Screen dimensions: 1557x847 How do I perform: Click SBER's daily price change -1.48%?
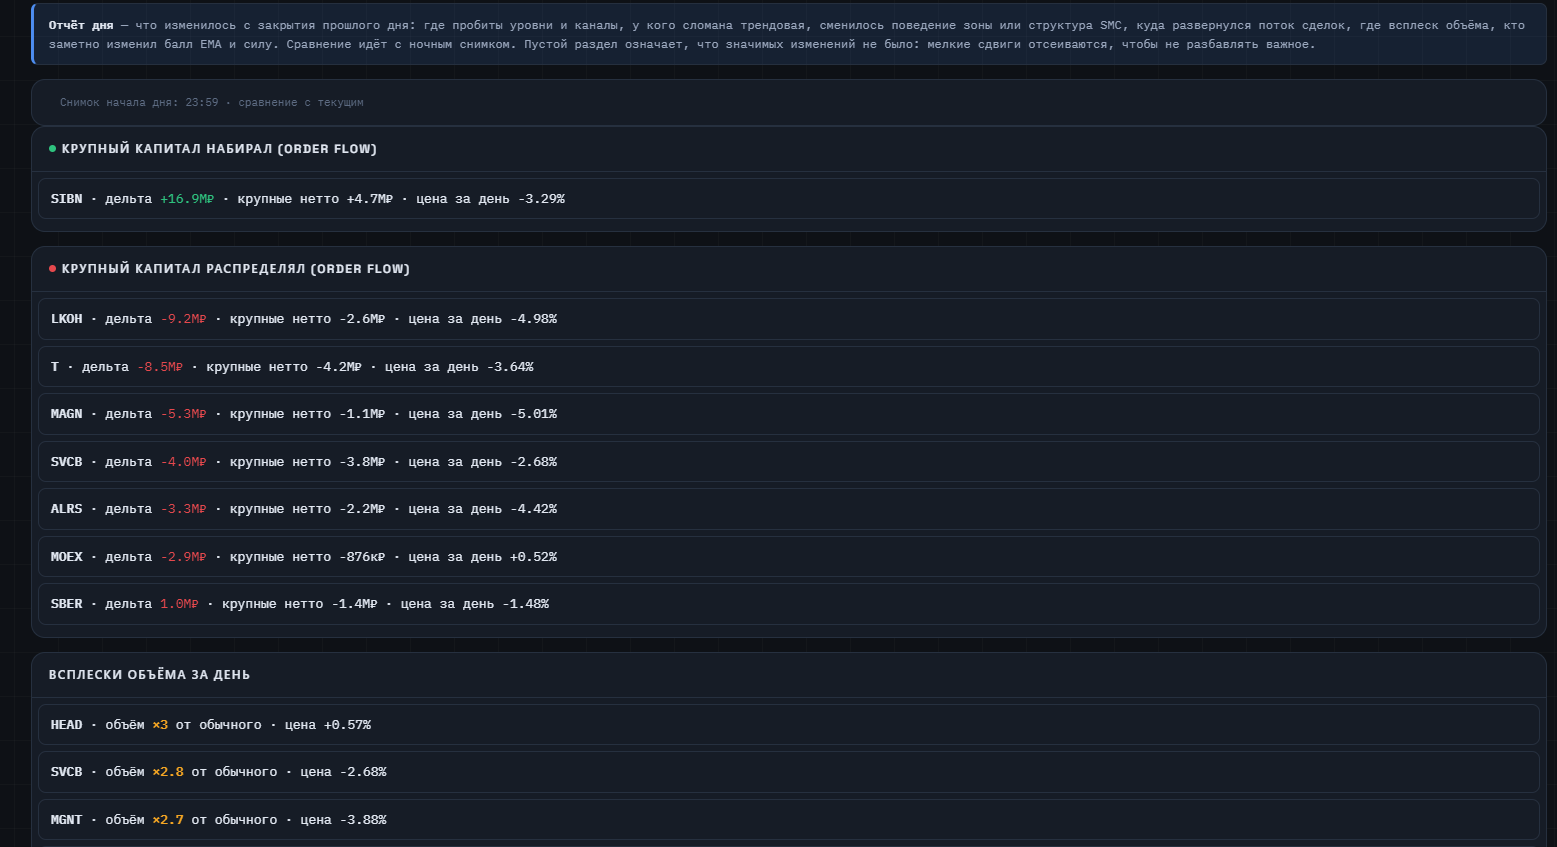point(526,604)
